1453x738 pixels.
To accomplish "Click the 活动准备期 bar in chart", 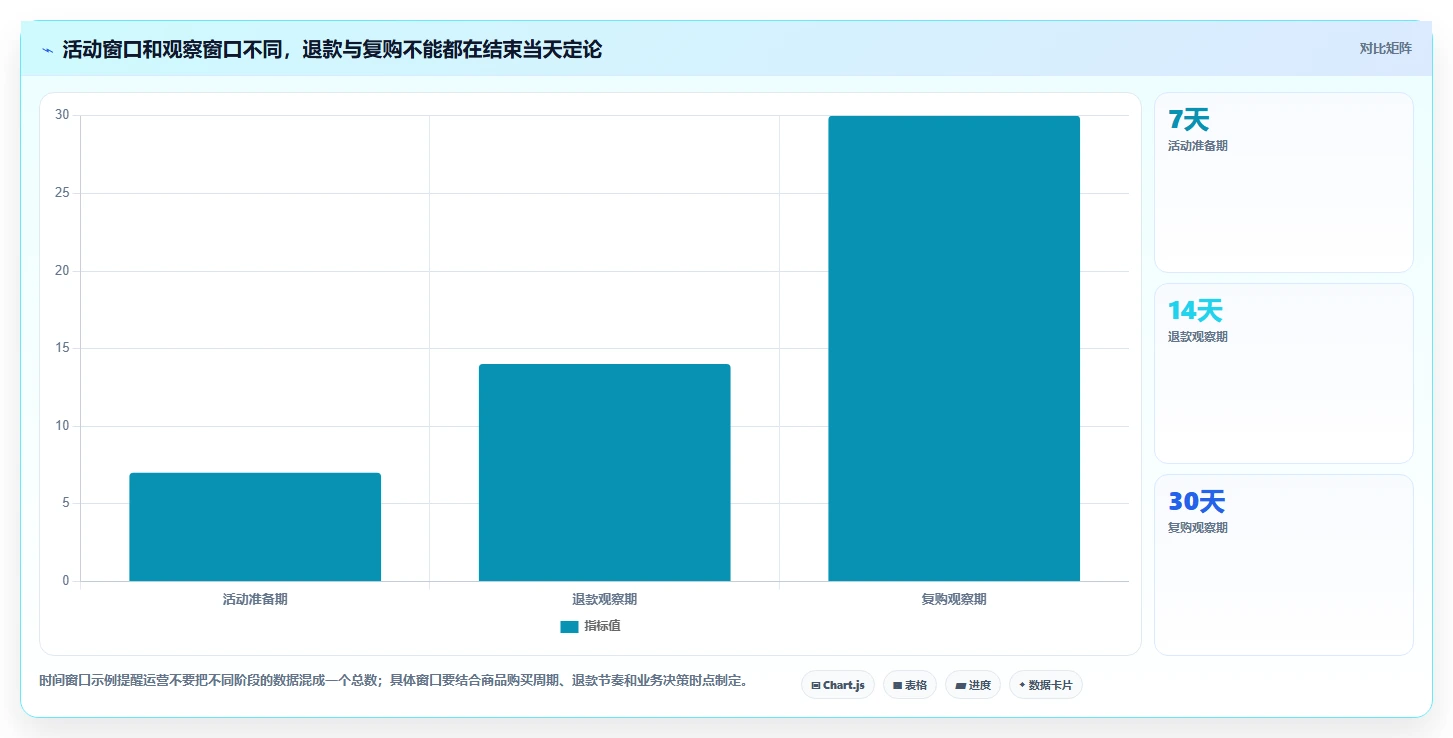I will click(255, 527).
